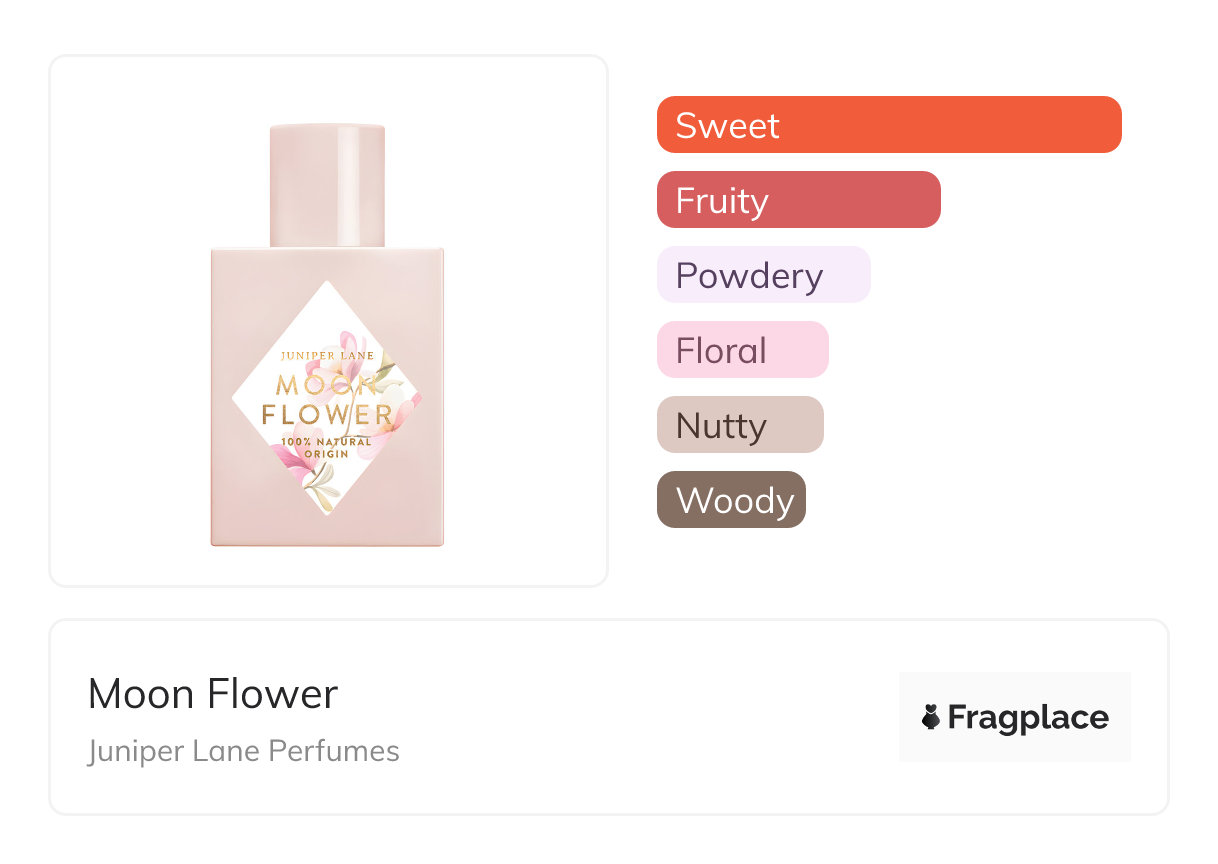Click the perfume bottle cap

tap(327, 184)
